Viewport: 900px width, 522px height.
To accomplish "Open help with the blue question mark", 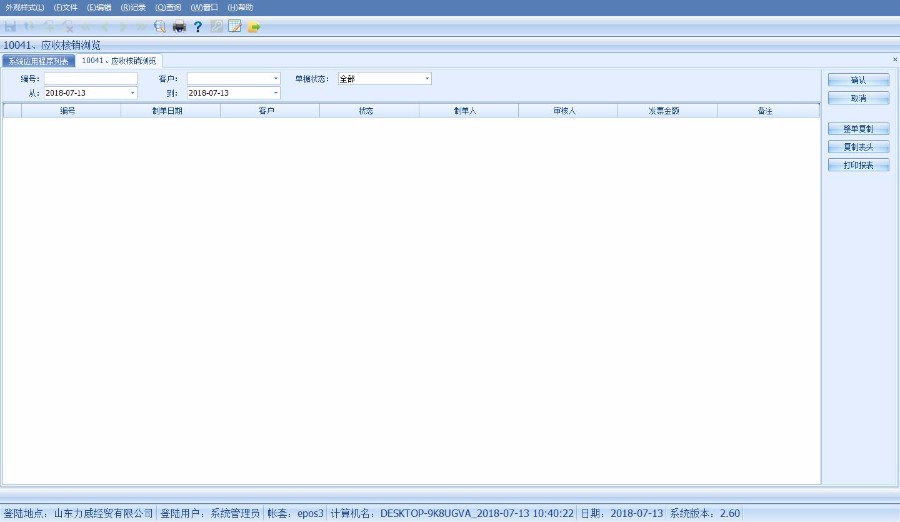I will point(197,26).
